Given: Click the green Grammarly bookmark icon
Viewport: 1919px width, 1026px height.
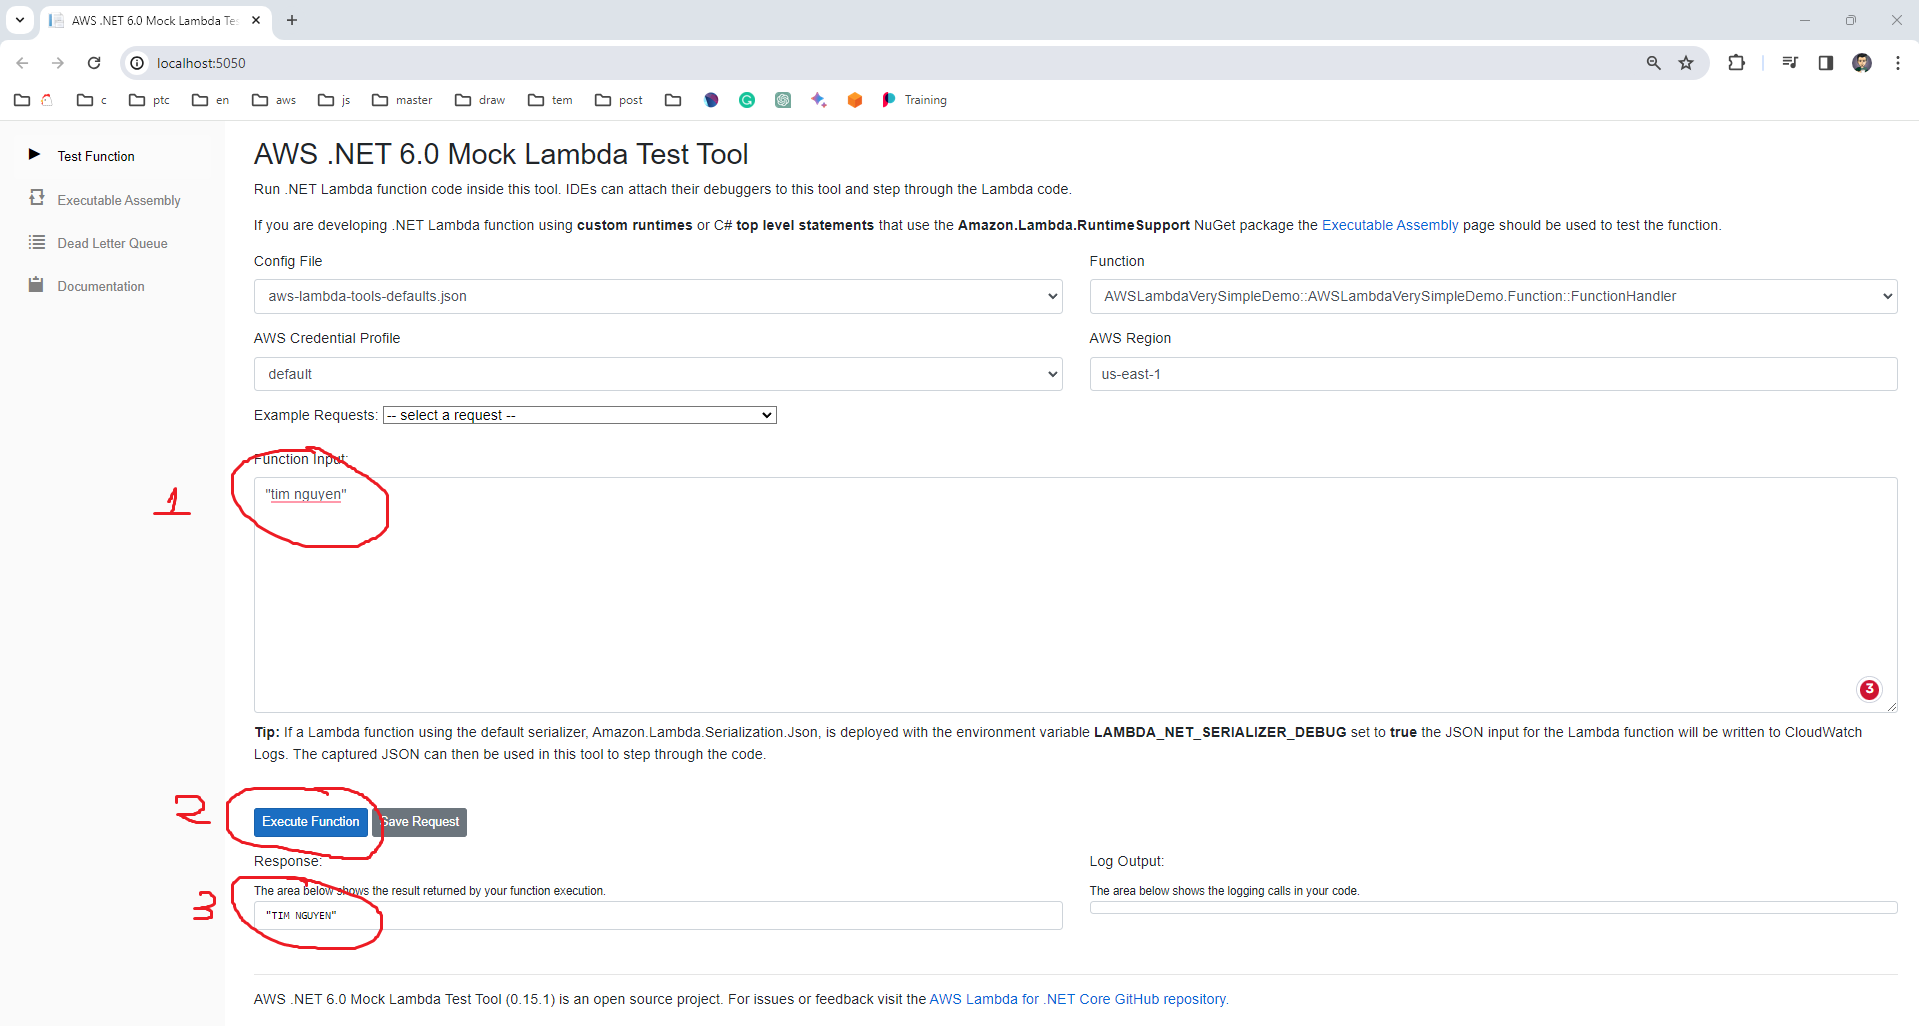Looking at the screenshot, I should click(x=747, y=100).
